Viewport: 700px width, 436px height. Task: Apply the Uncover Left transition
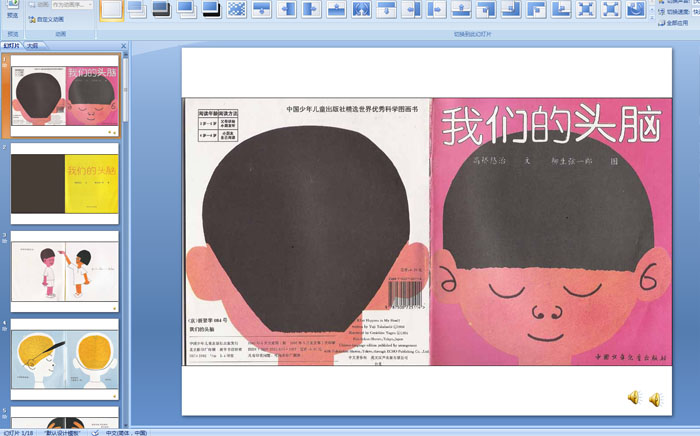pyautogui.click(x=412, y=9)
